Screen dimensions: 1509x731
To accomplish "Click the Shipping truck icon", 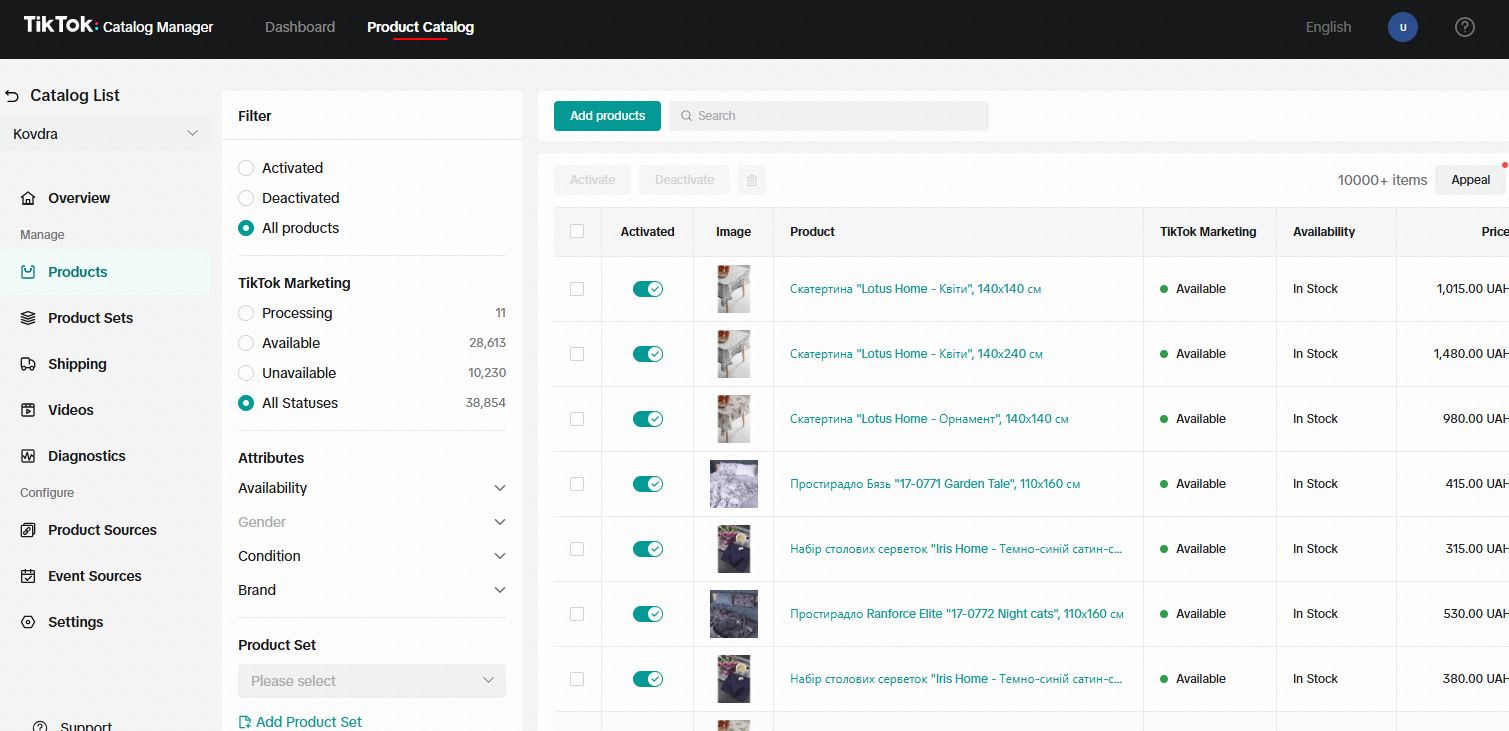I will pos(28,364).
